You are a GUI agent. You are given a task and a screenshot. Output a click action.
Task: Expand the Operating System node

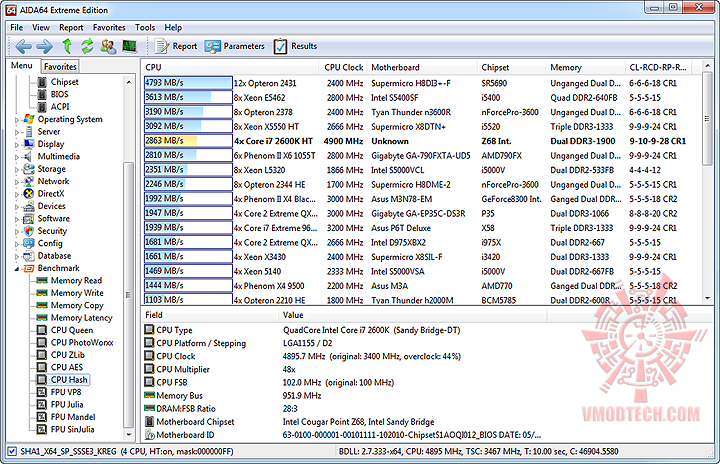(x=17, y=120)
